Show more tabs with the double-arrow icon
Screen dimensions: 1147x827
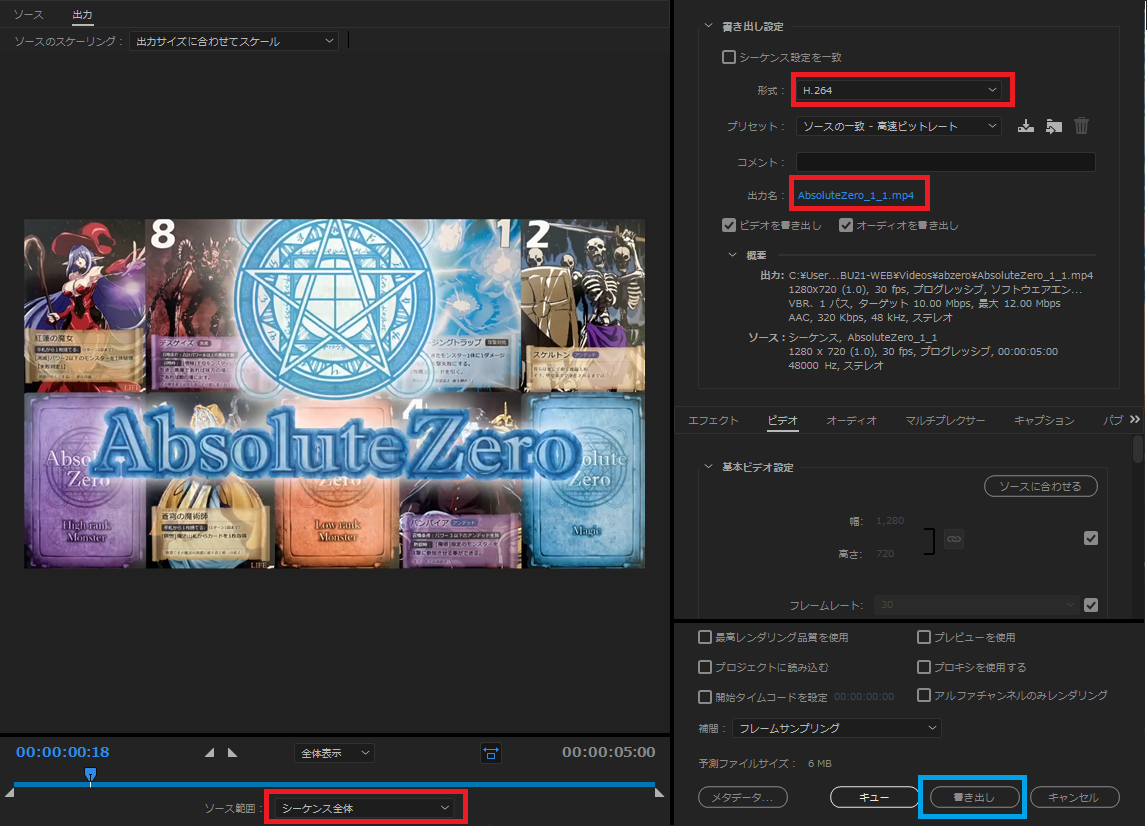pyautogui.click(x=1134, y=420)
